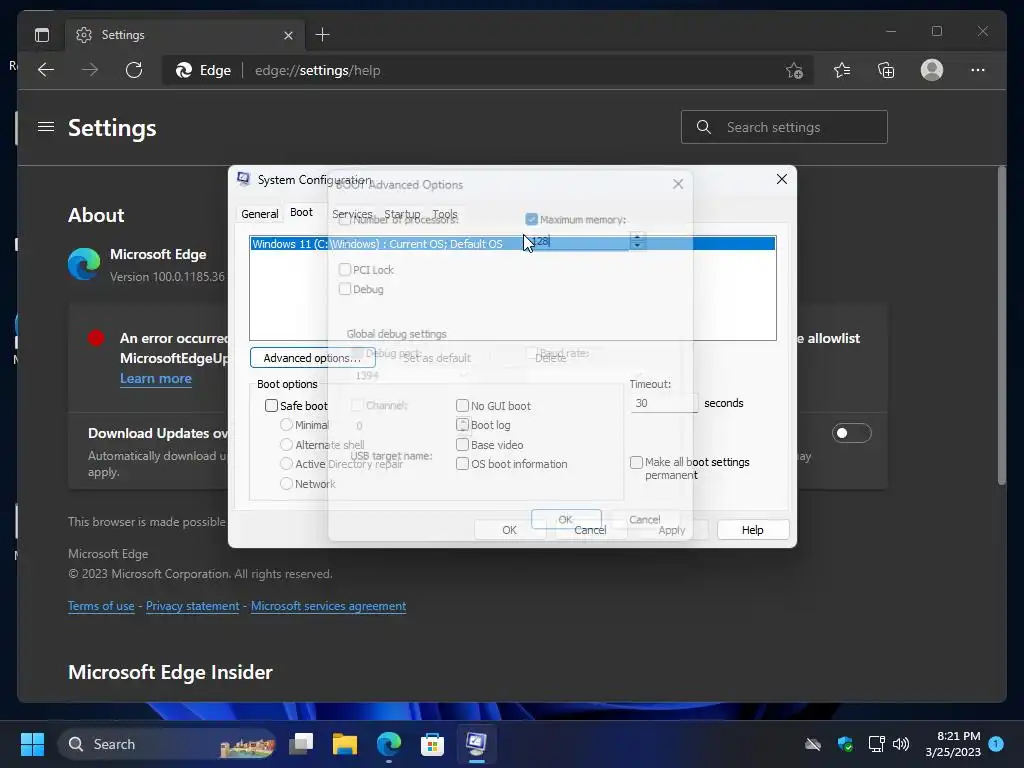Click the cloud sync tray icon
Screen dimensions: 1024x768
[812, 744]
